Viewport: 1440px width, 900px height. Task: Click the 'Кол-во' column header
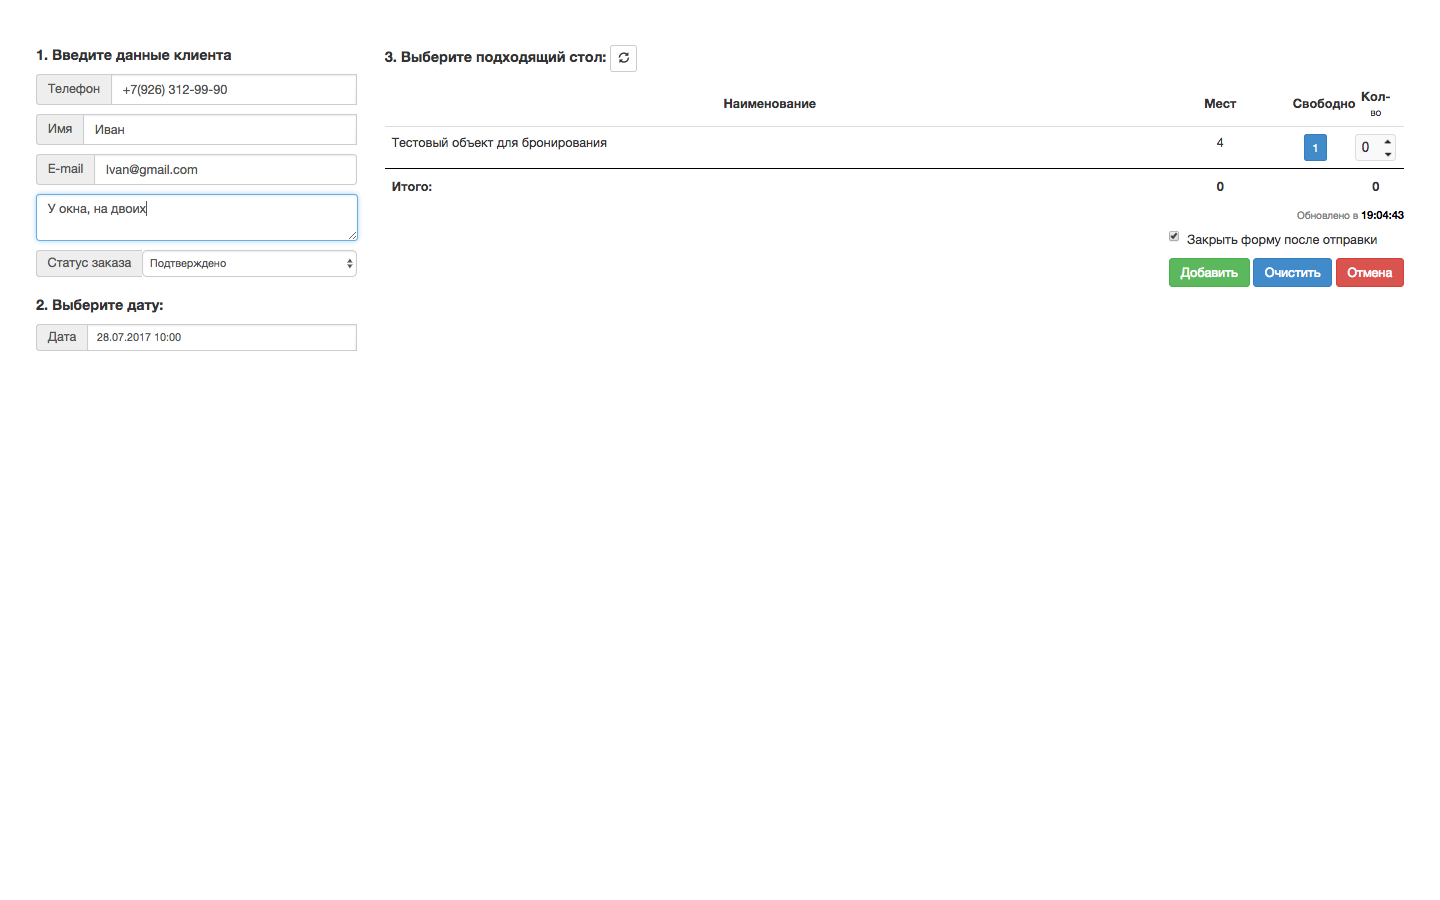point(1375,104)
